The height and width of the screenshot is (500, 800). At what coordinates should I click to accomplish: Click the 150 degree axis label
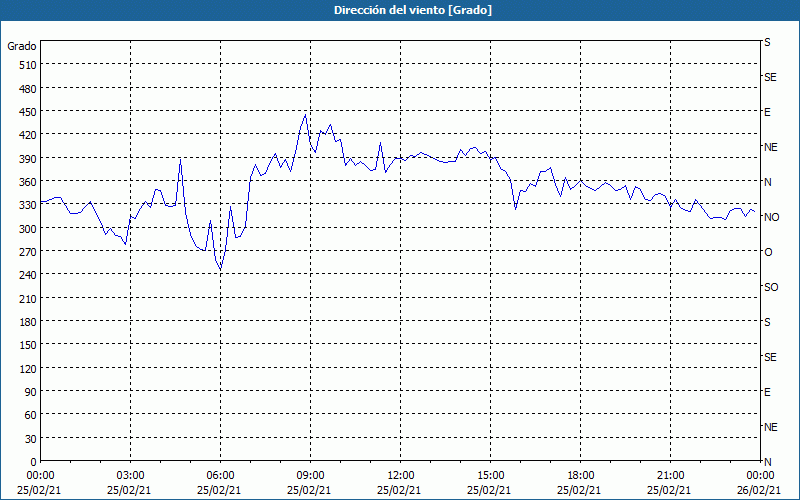[x=28, y=345]
